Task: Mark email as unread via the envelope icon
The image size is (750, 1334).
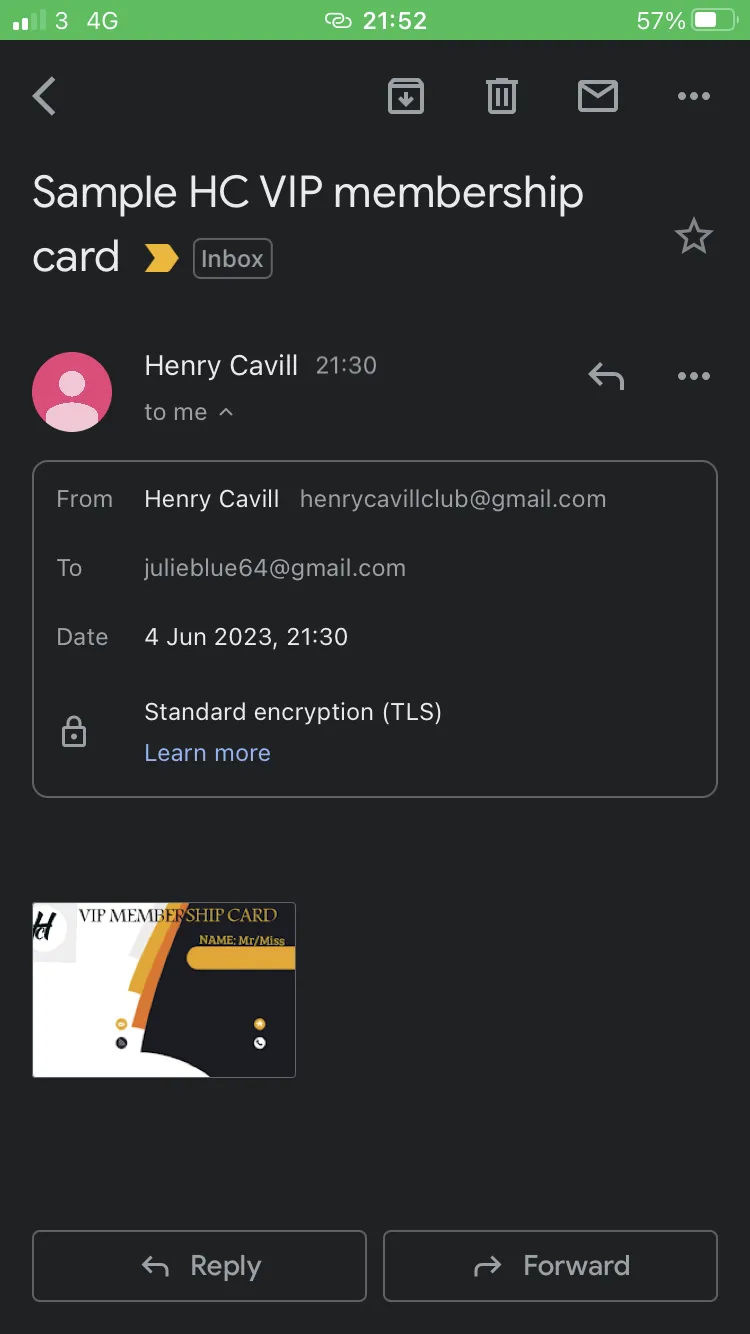Action: pyautogui.click(x=598, y=96)
